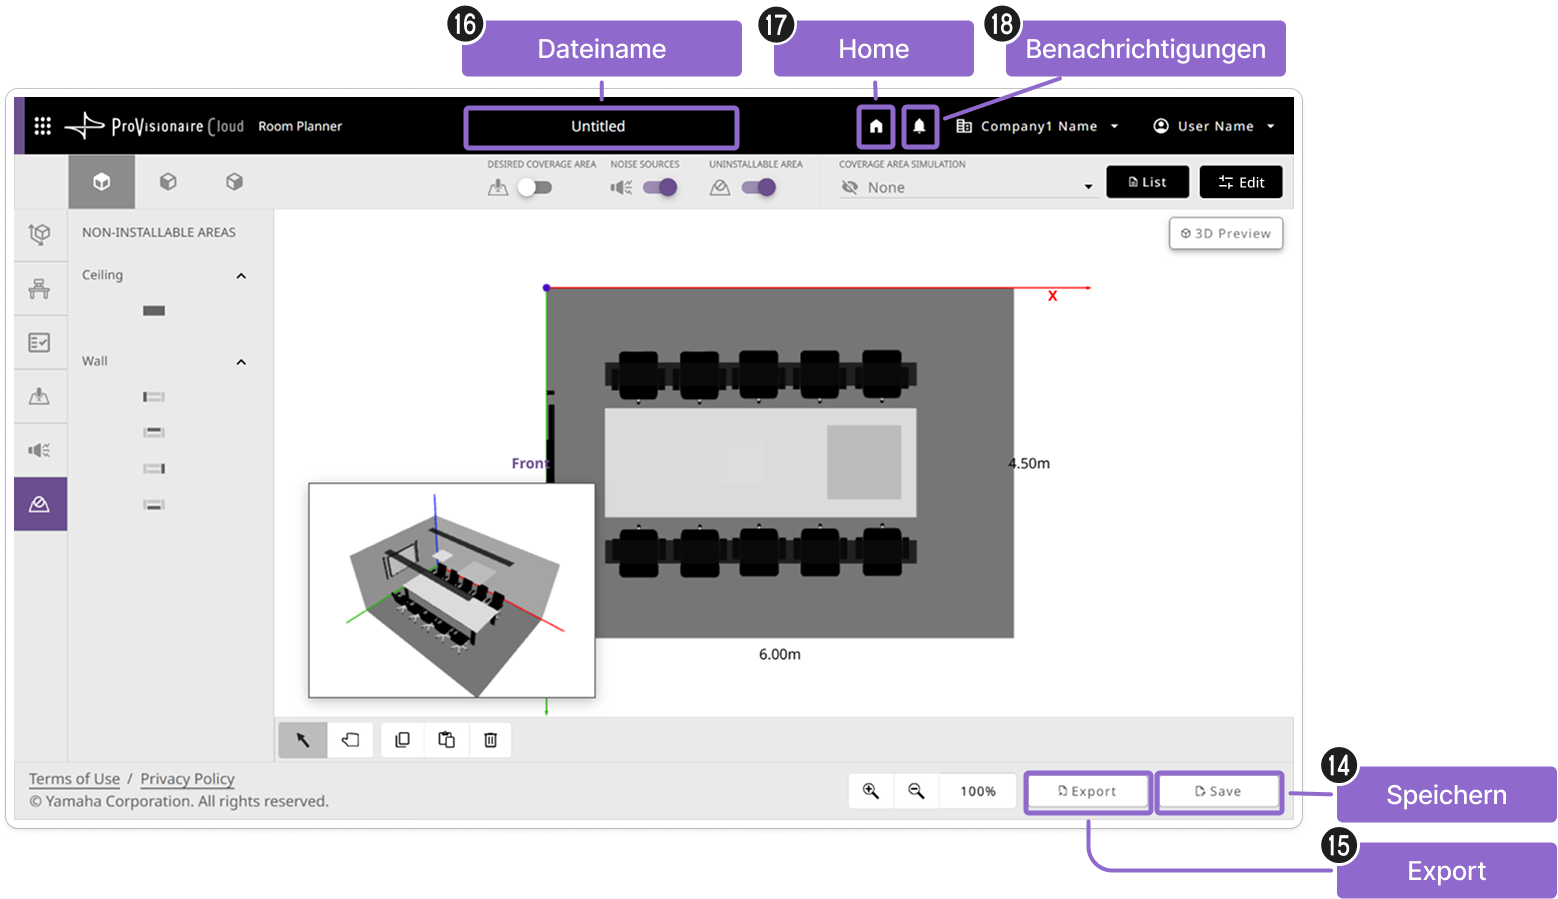Open the noise sources sidebar icon
The width and height of the screenshot is (1558, 899).
point(40,450)
